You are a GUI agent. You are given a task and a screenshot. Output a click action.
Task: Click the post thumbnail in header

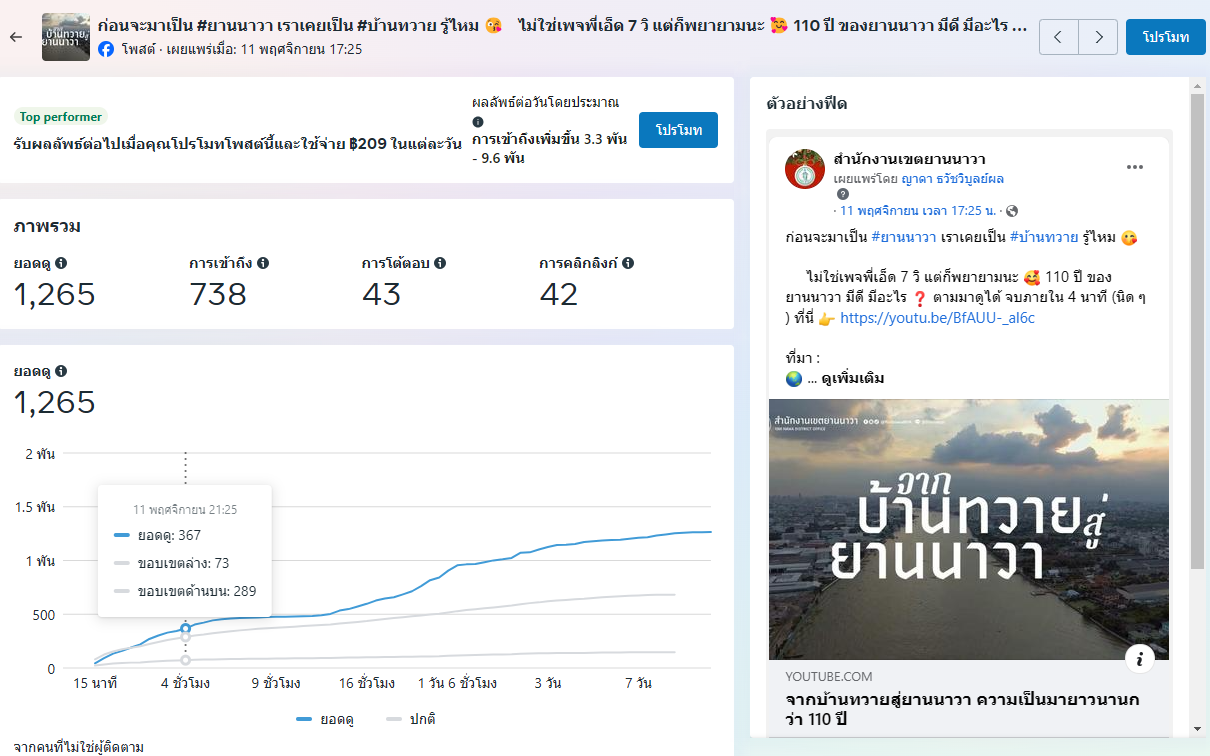66,37
